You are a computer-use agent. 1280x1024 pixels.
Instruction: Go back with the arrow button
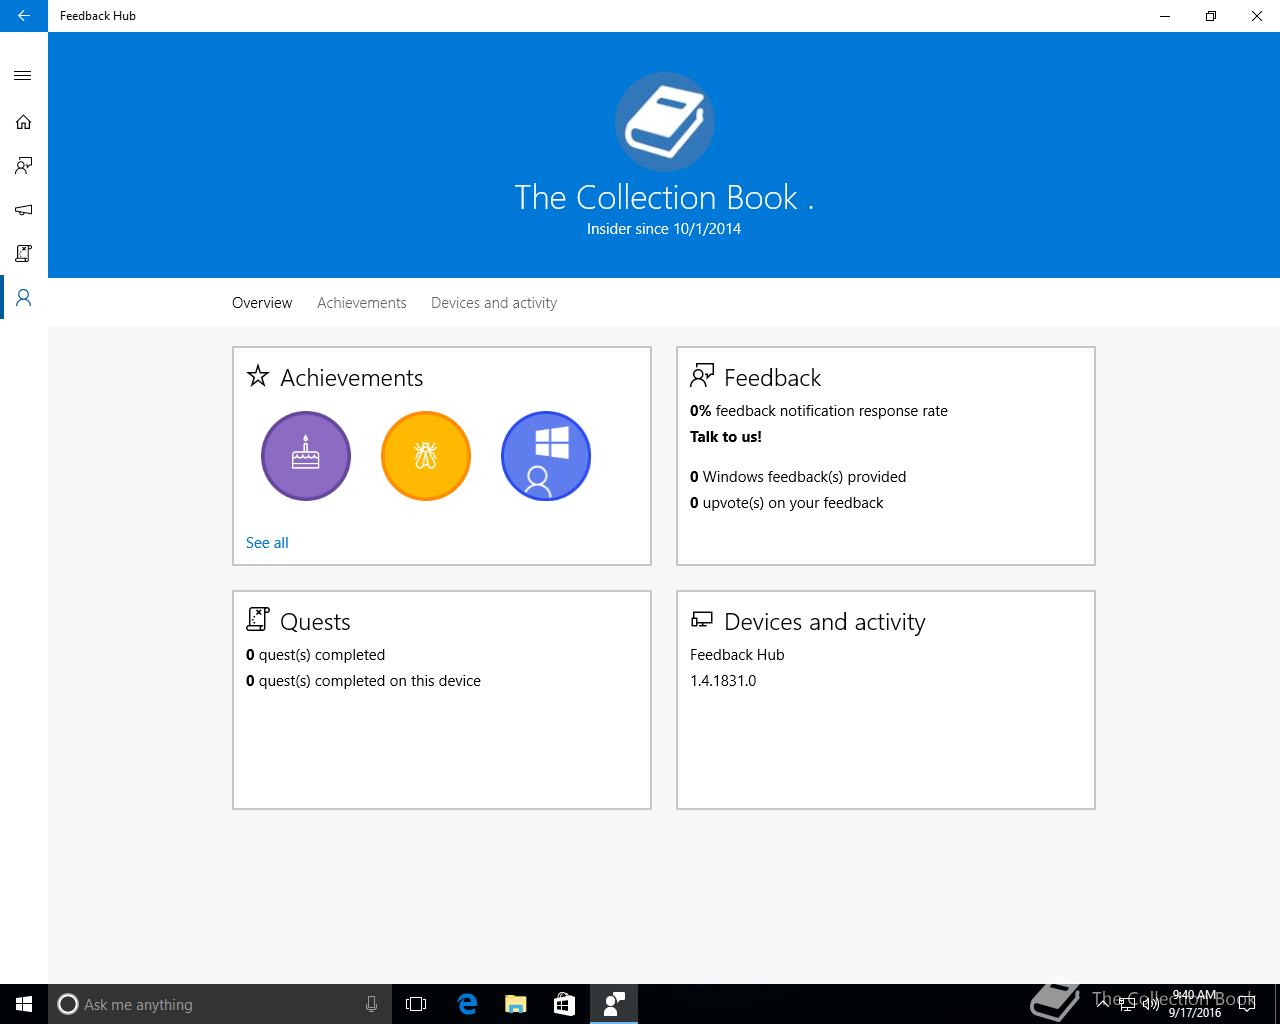coord(23,16)
